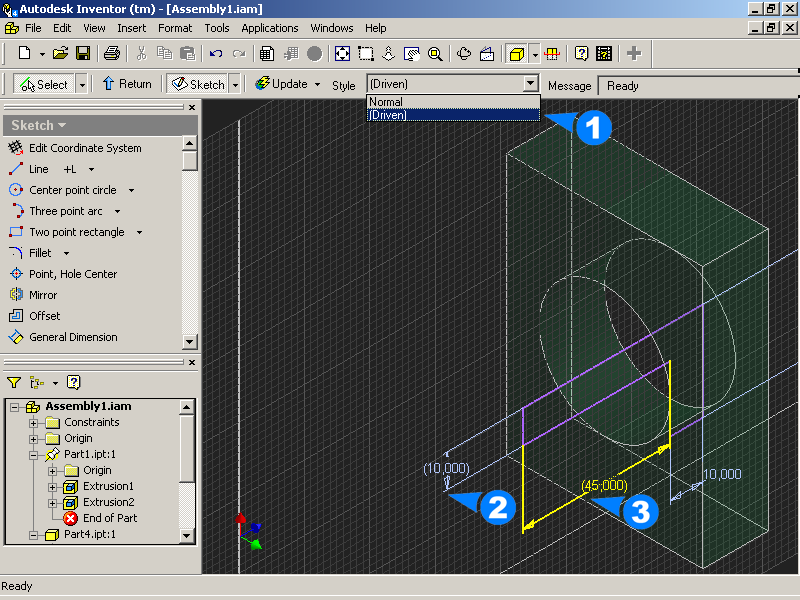
Task: Collapse the Part1.ipt:1 node
Action: point(33,455)
